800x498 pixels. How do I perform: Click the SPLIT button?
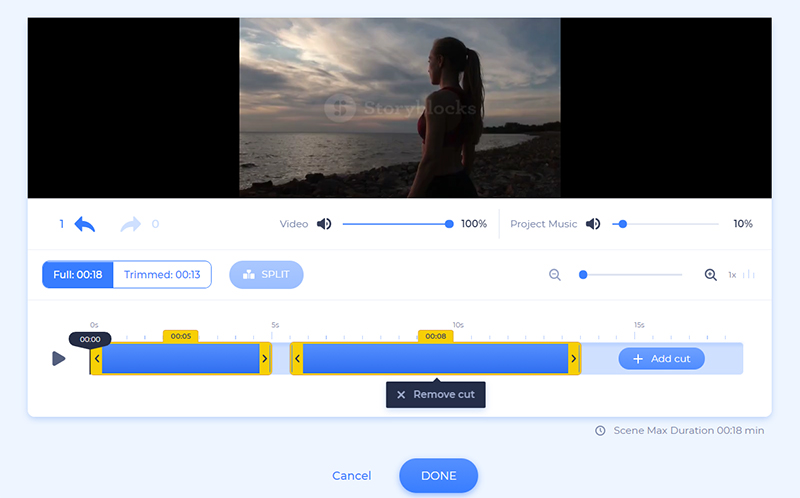click(266, 275)
